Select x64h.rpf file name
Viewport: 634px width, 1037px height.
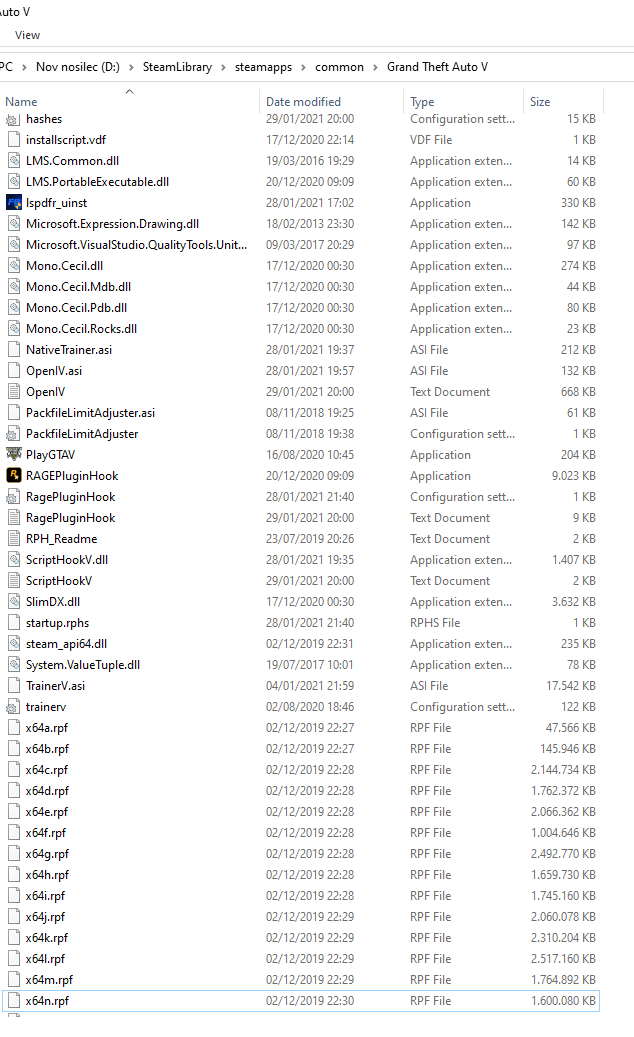coord(47,875)
